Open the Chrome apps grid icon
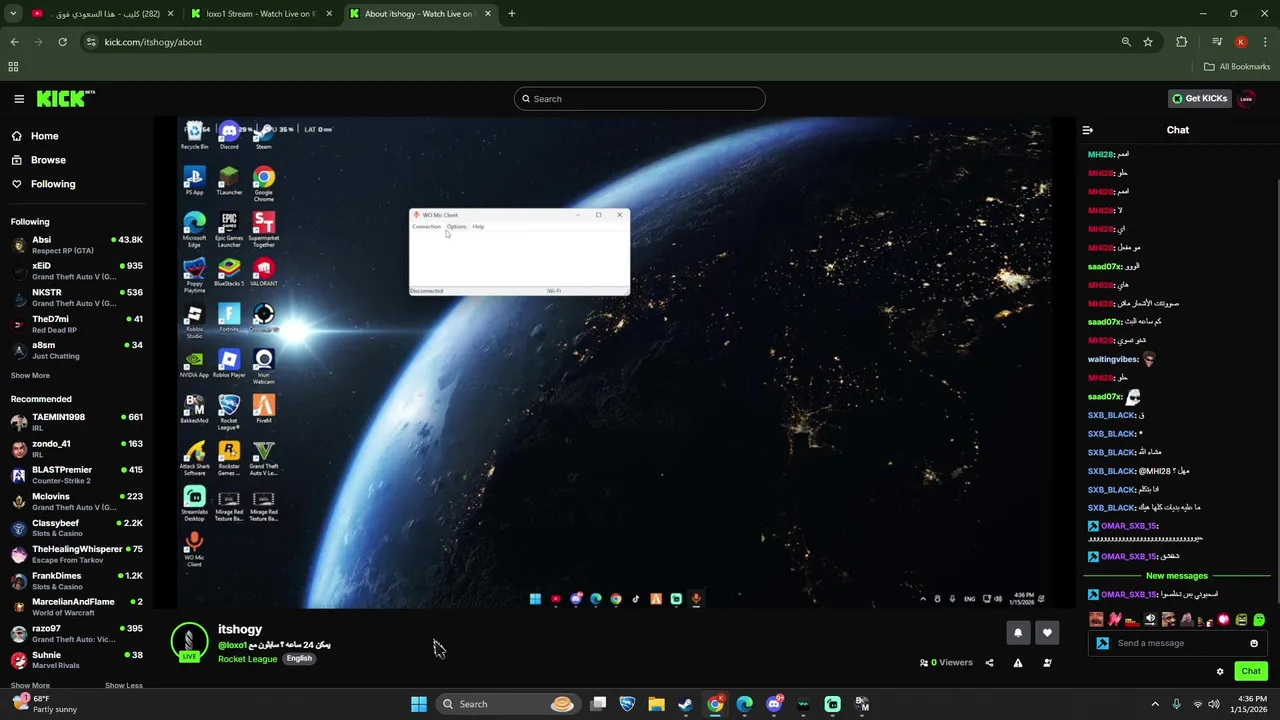 [13, 67]
